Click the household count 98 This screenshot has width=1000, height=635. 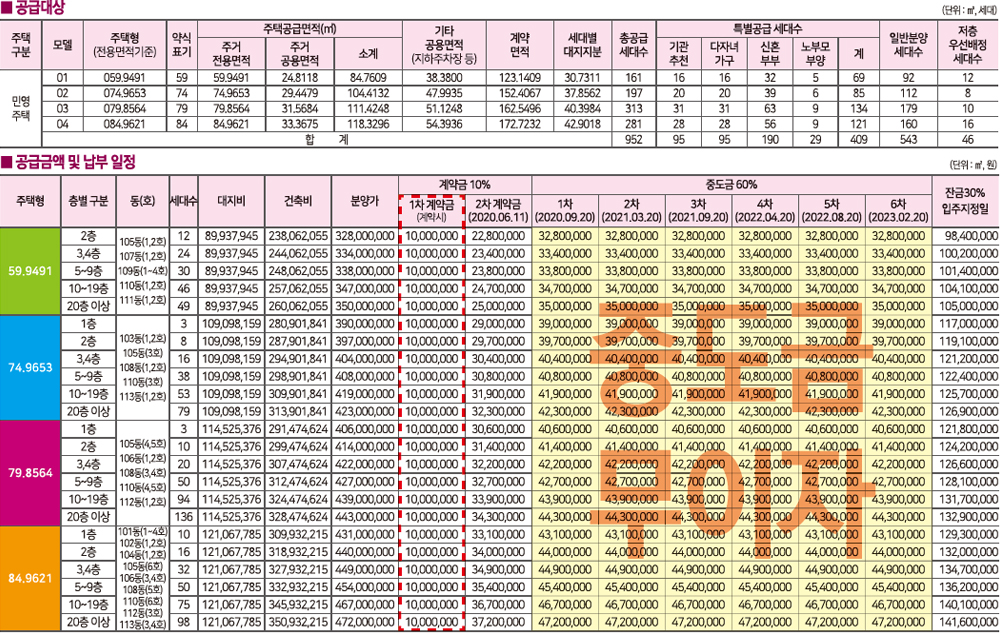coord(184,622)
